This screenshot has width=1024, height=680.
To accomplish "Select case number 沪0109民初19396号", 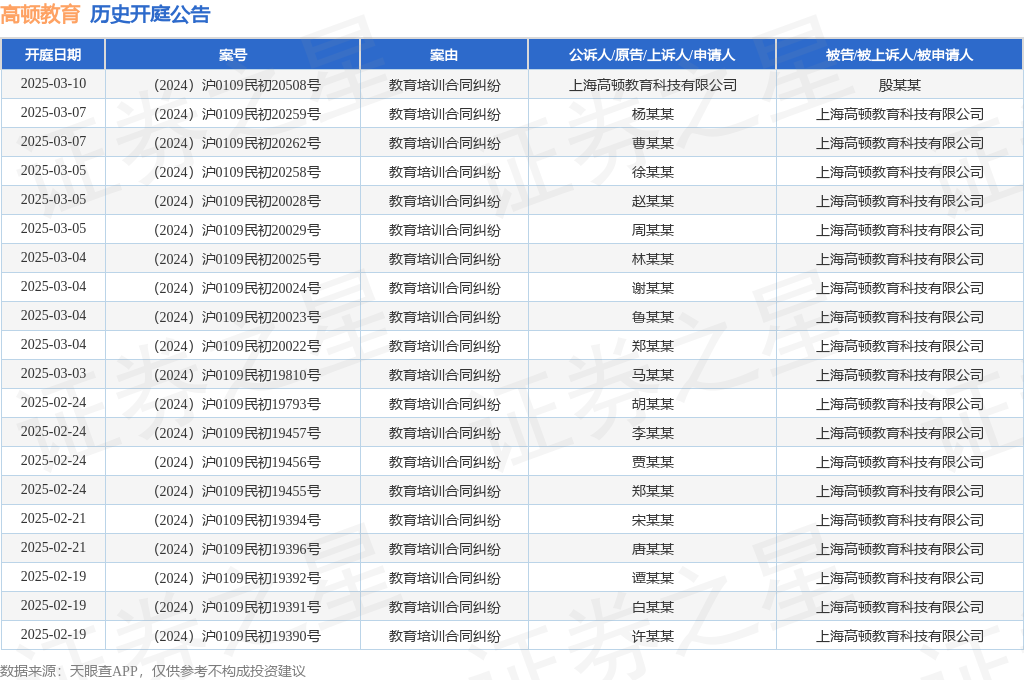I will [261, 549].
